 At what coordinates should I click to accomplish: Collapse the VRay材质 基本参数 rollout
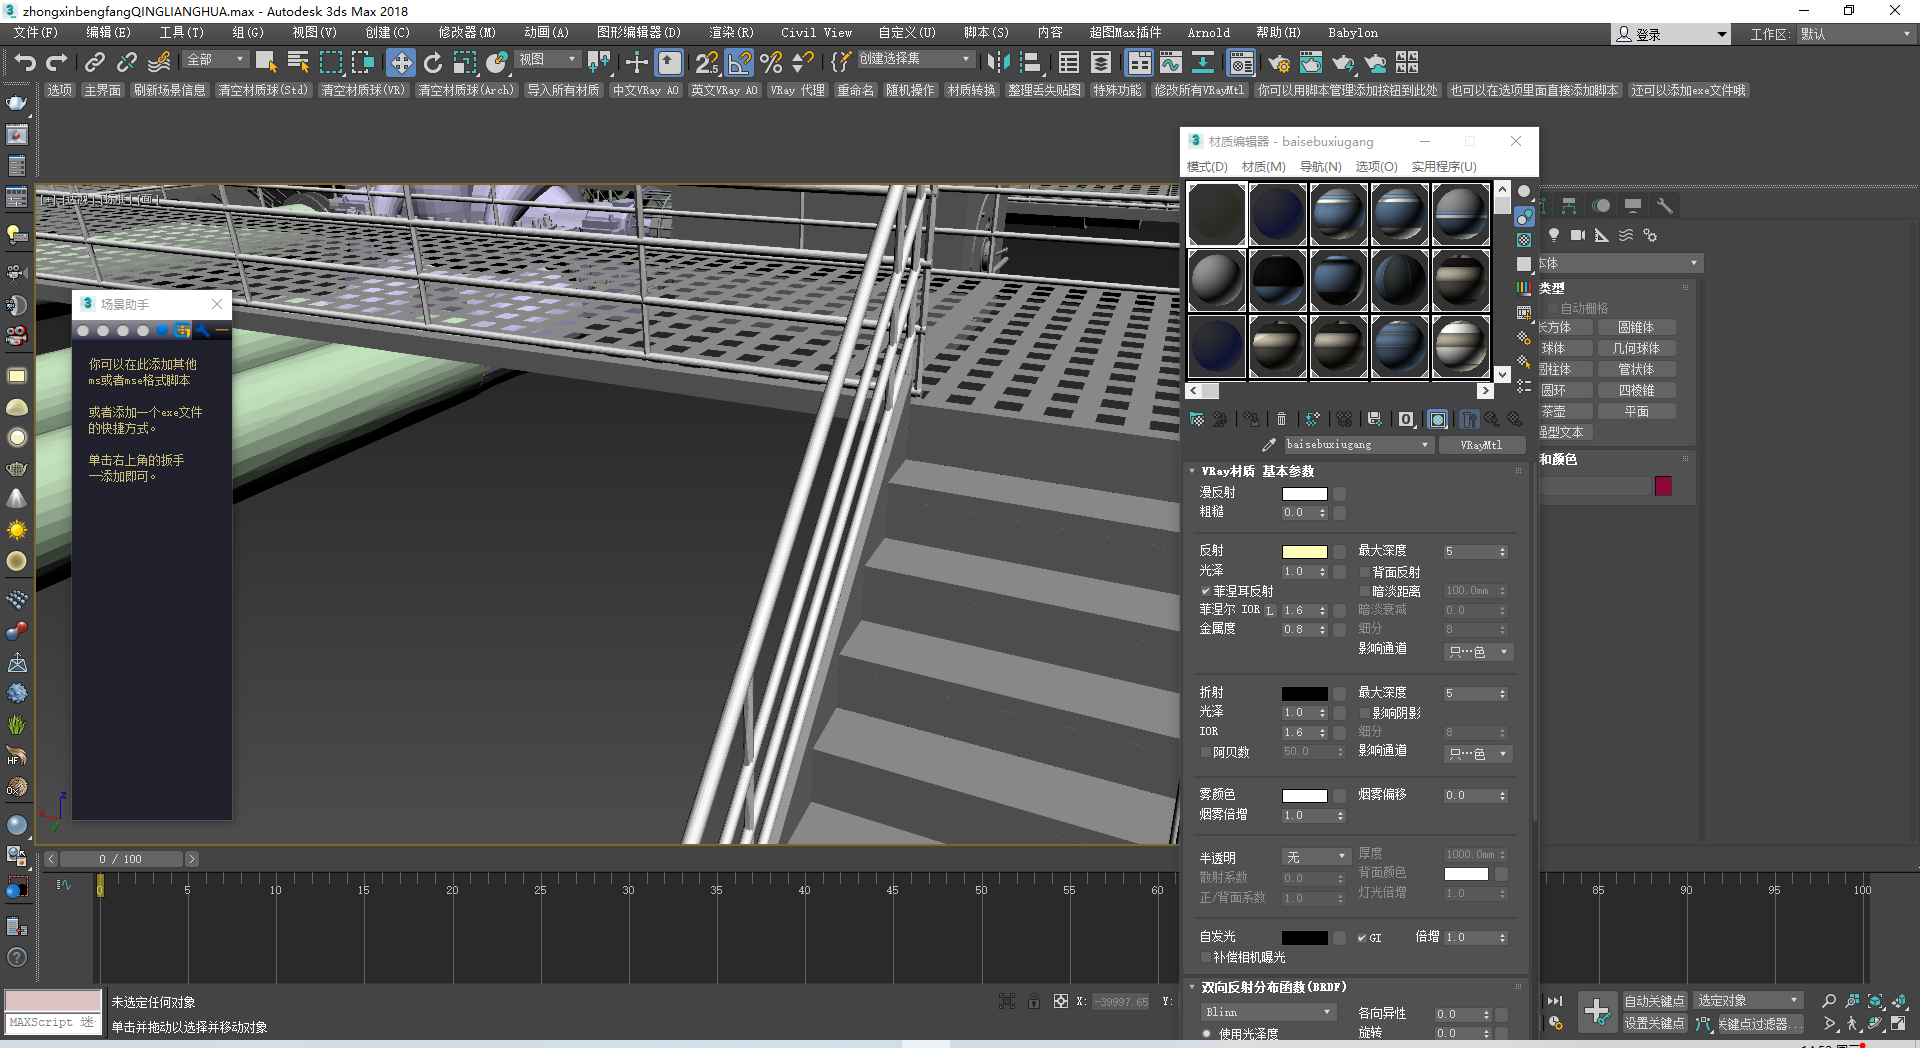pyautogui.click(x=1192, y=471)
